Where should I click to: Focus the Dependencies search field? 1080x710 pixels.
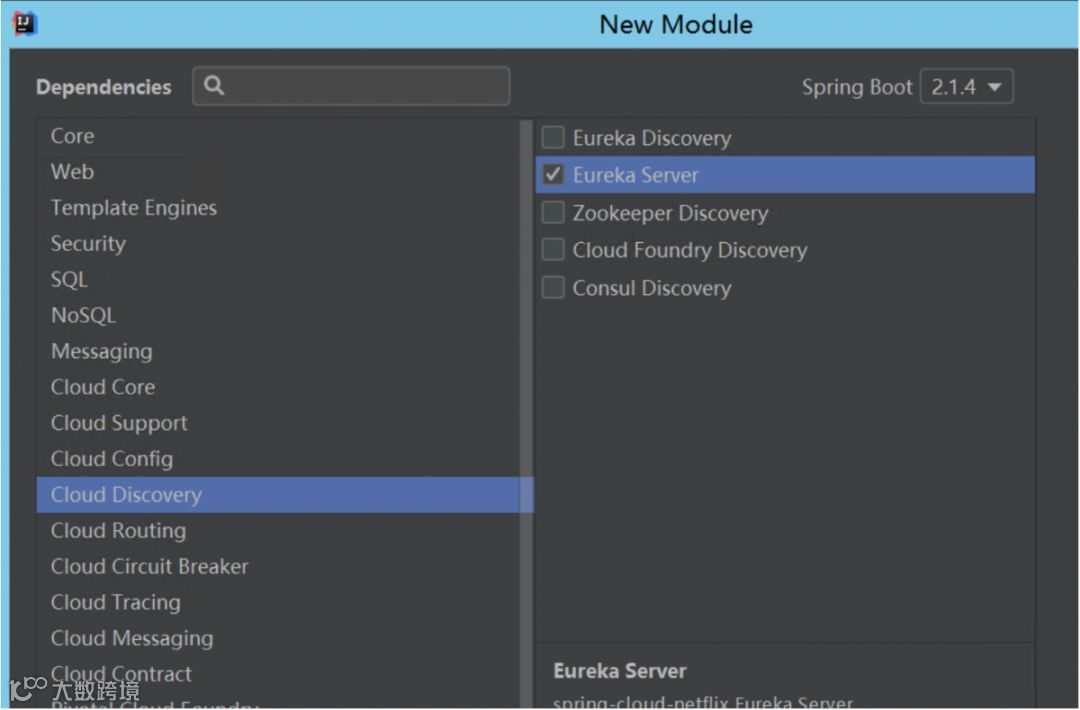pos(351,86)
